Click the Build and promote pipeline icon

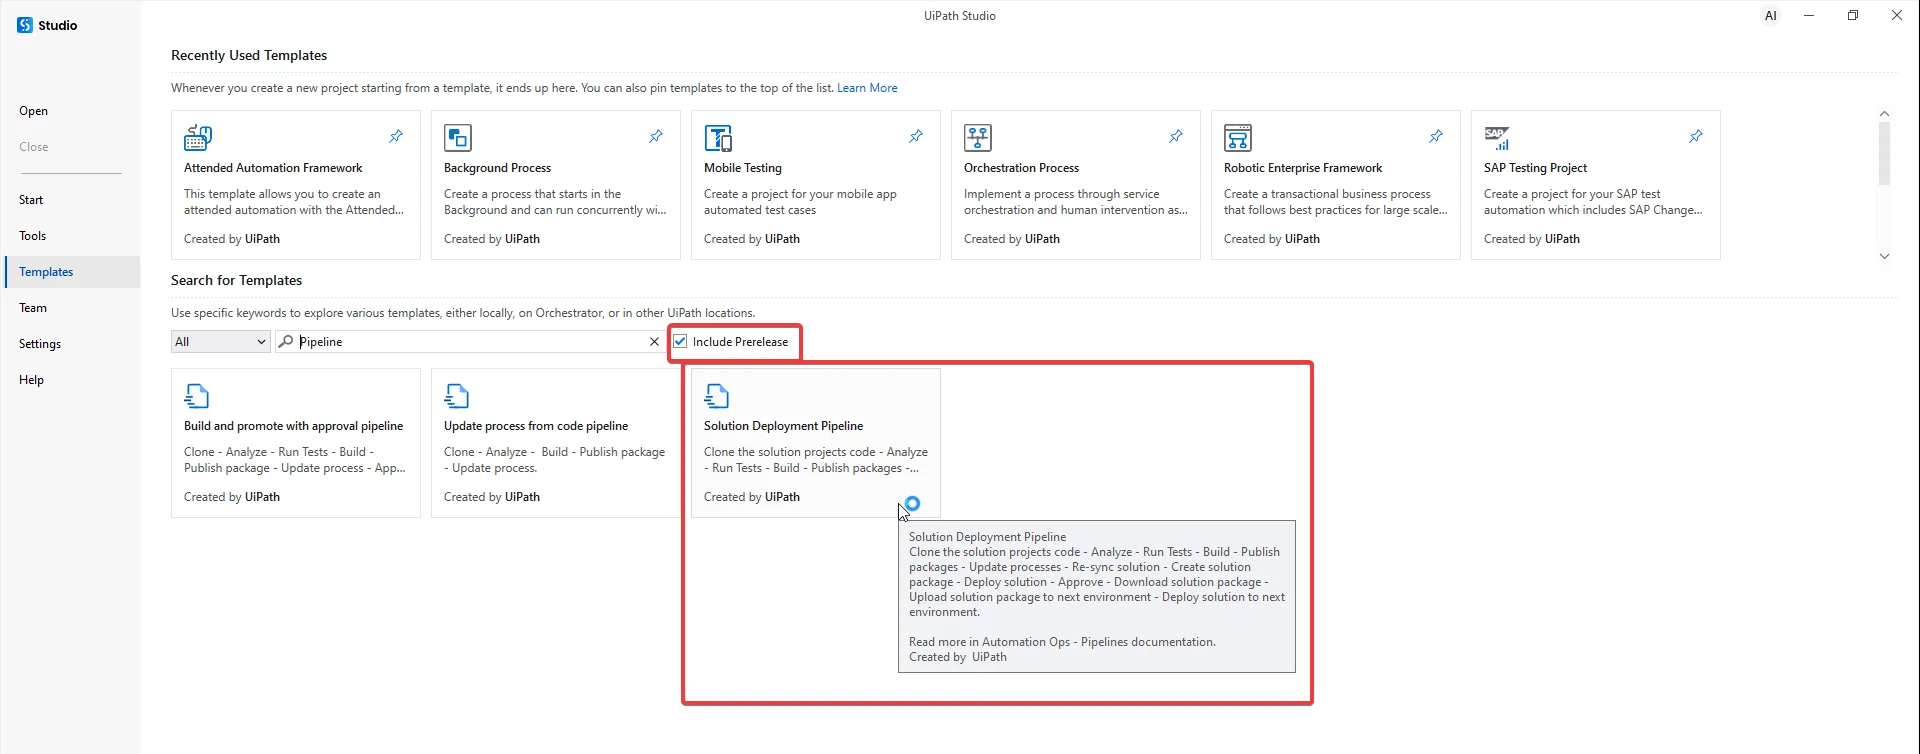(197, 396)
